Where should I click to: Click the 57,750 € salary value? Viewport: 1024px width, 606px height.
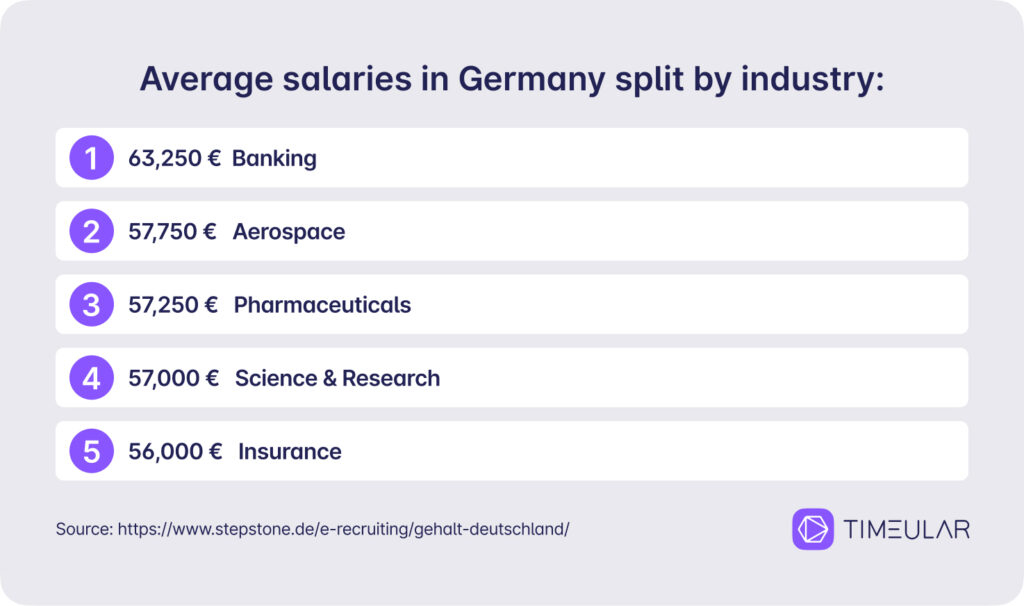click(x=172, y=231)
